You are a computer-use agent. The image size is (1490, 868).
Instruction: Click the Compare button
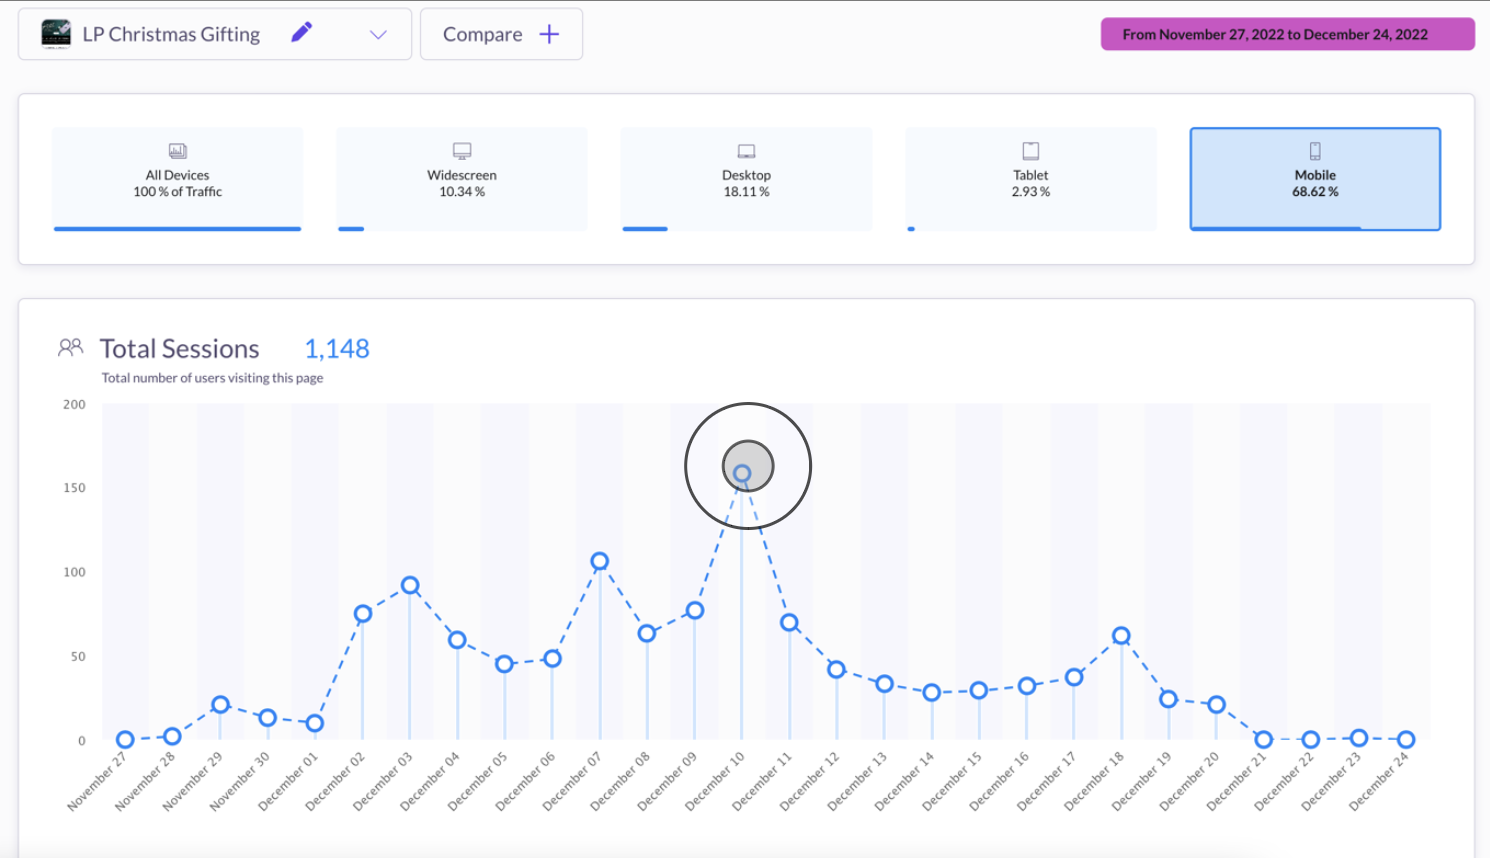501,34
